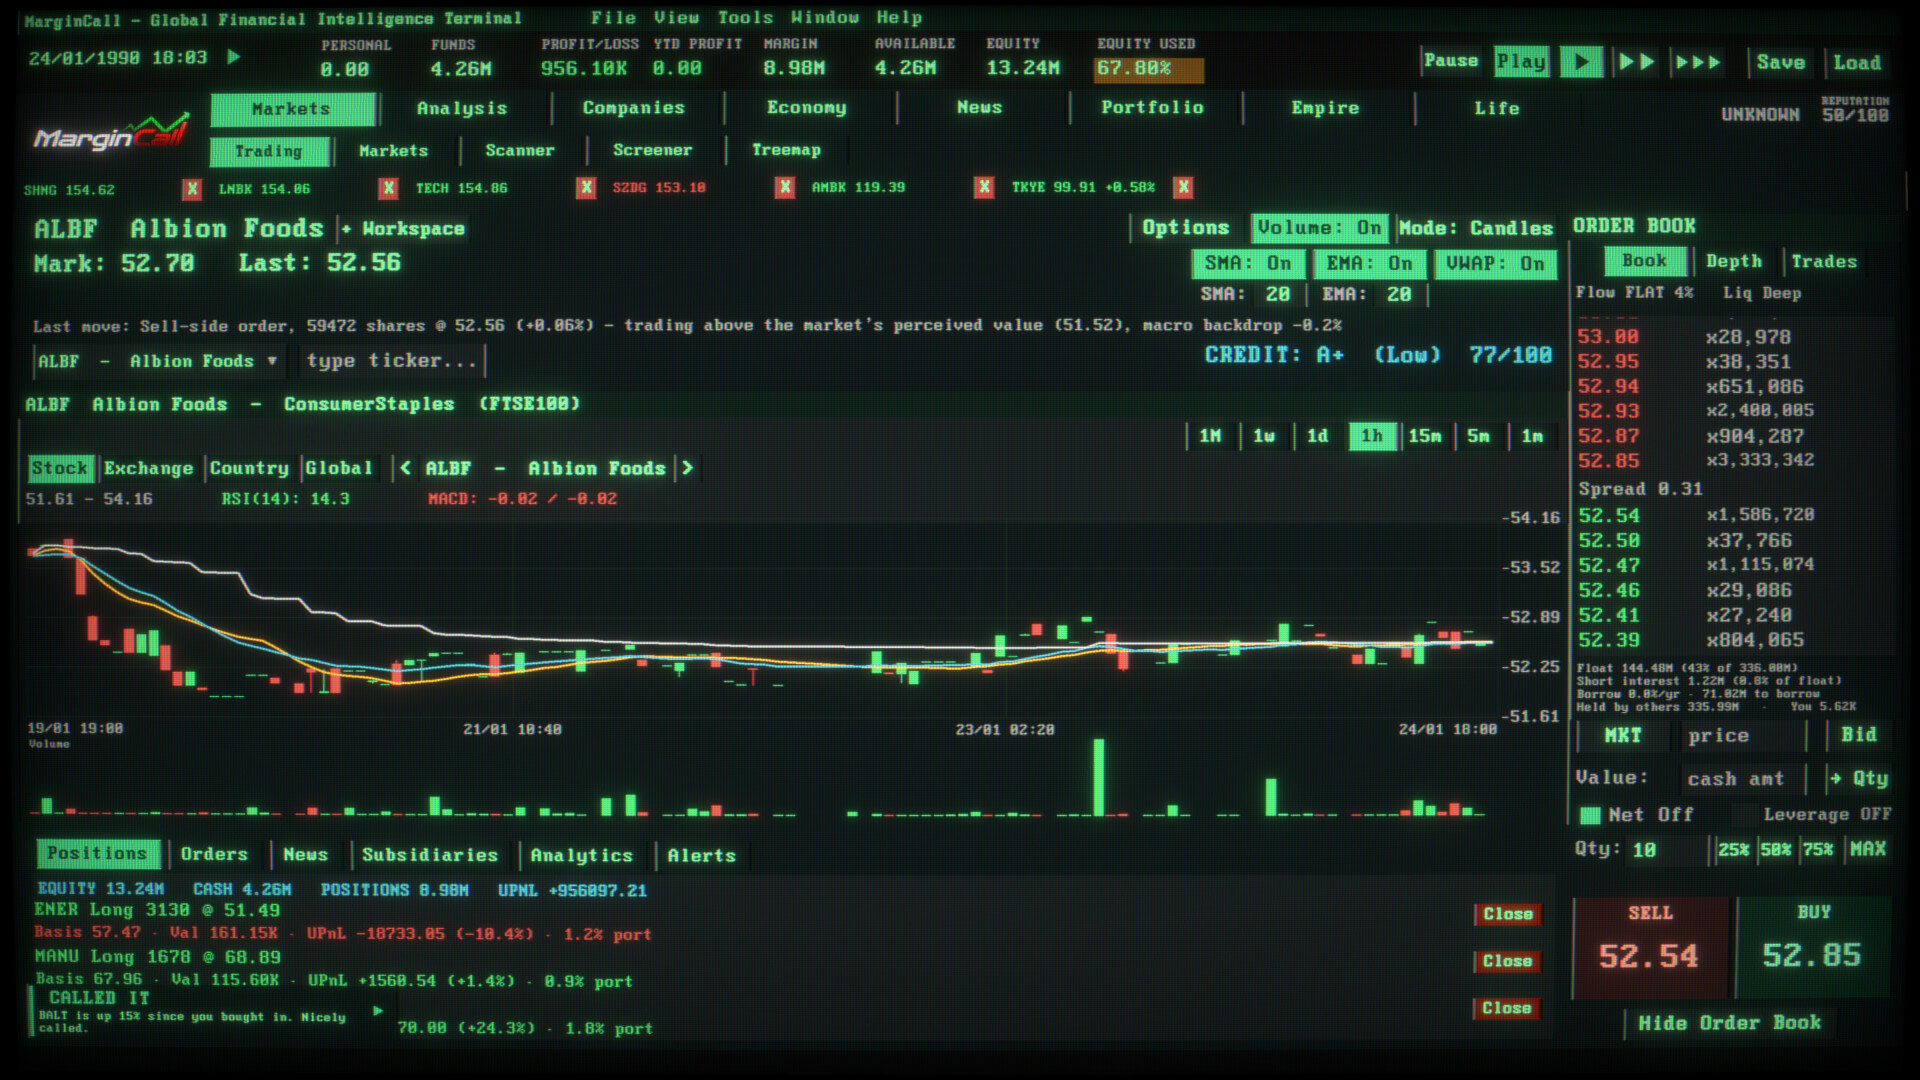Click the BUY 52.85 button
This screenshot has height=1080, width=1920.
point(1812,947)
